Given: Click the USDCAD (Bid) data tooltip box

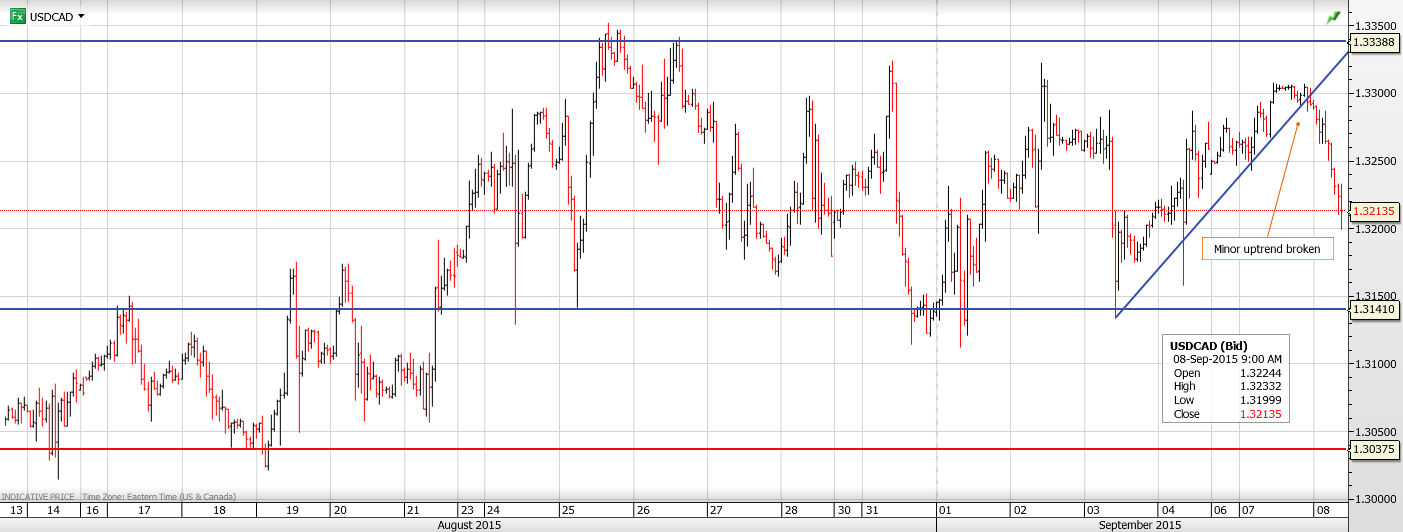Looking at the screenshot, I should [1225, 379].
